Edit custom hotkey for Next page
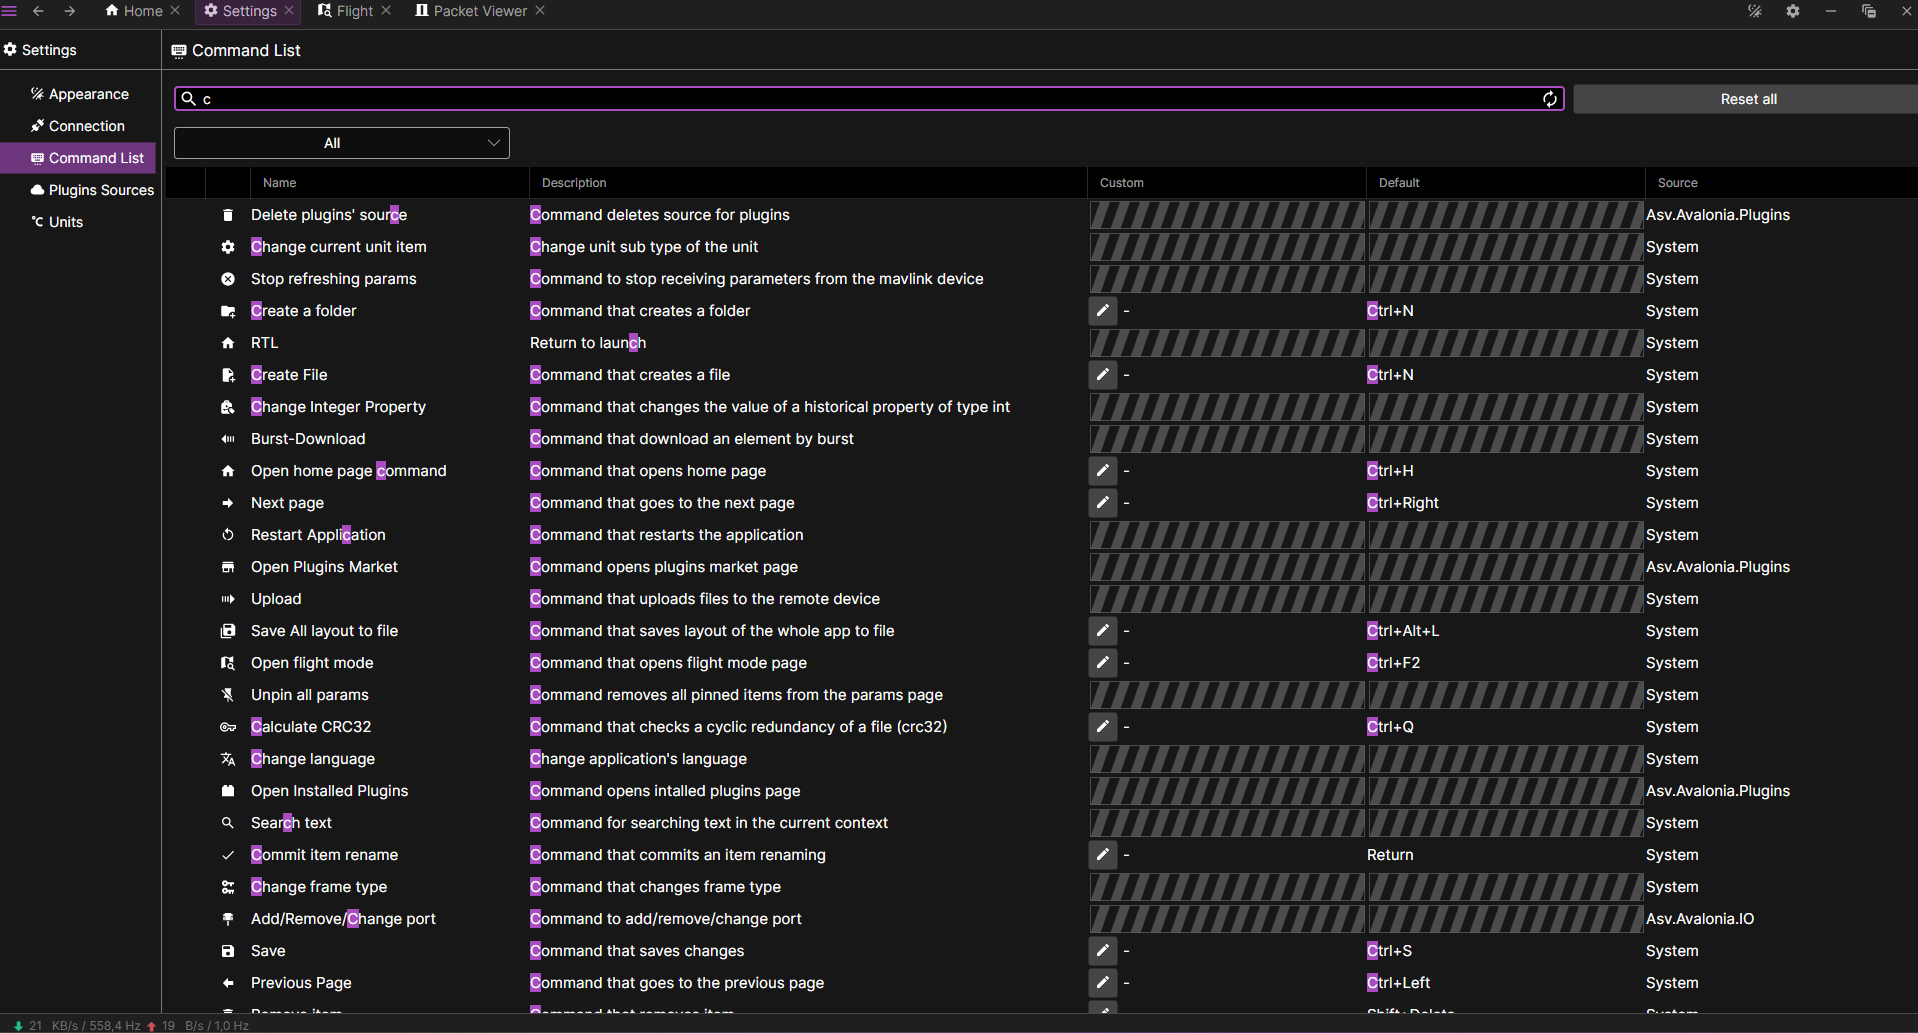The height and width of the screenshot is (1033, 1918). [1102, 503]
